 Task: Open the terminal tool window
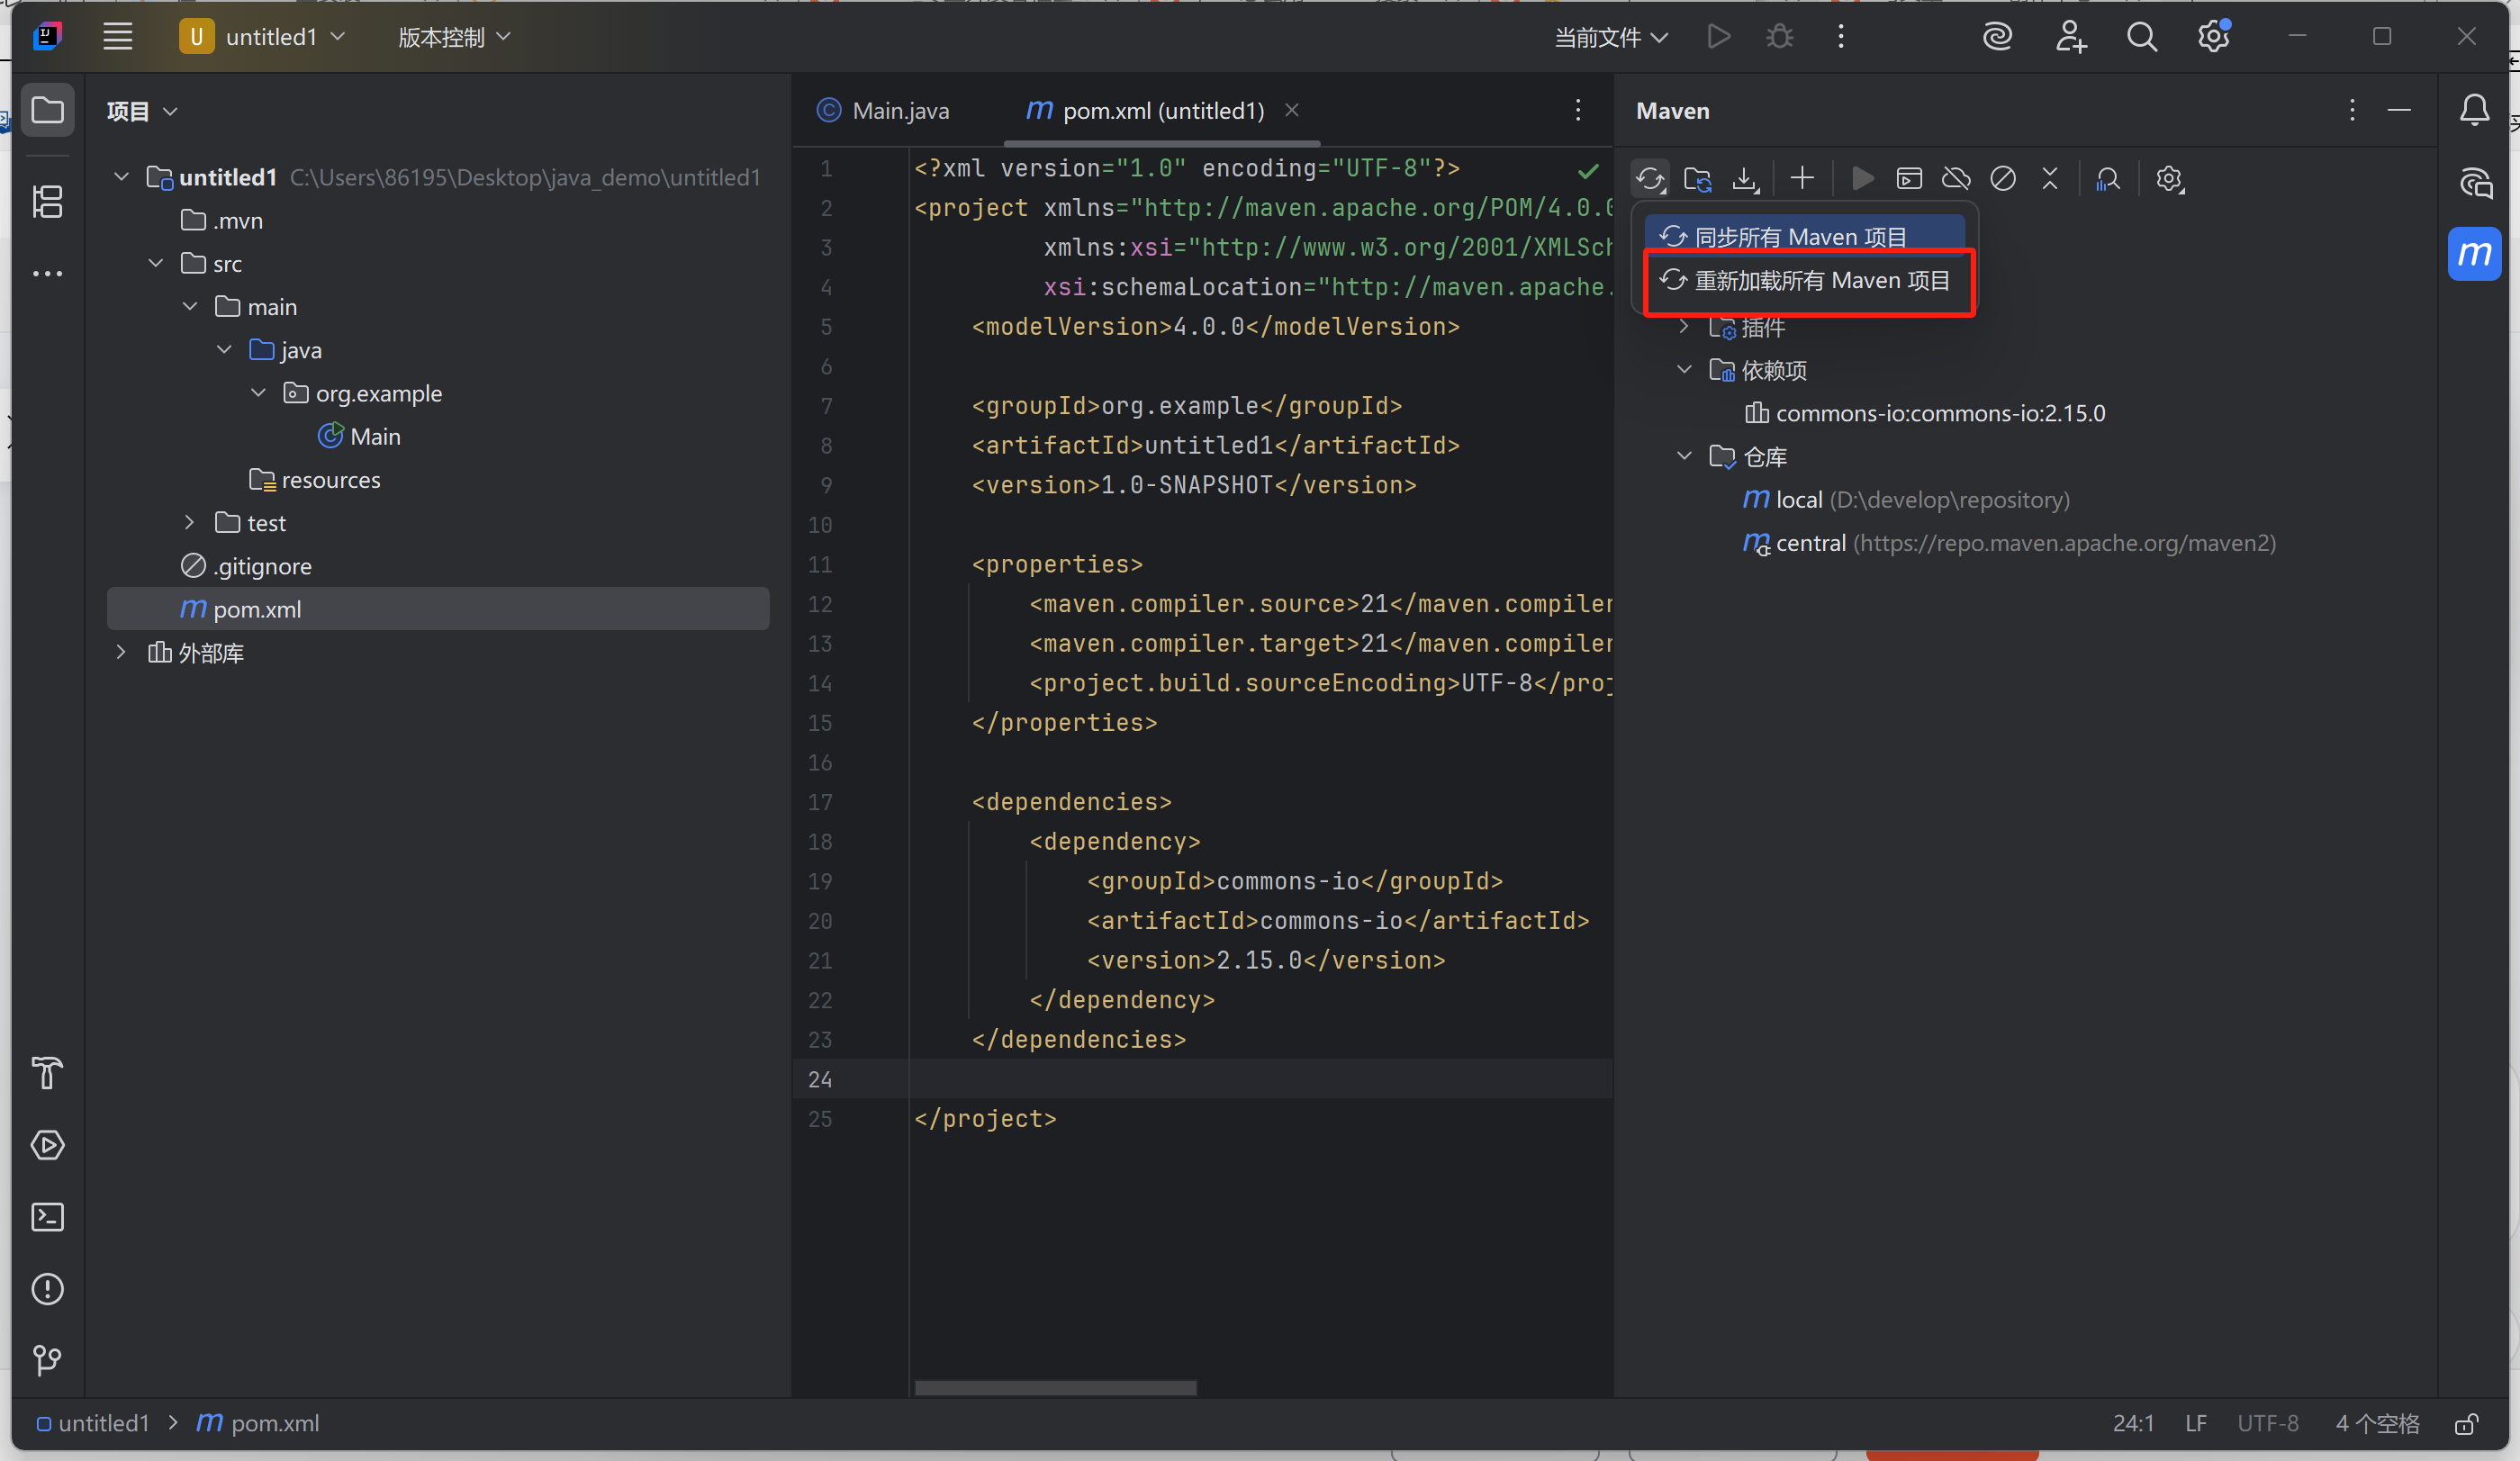[47, 1217]
